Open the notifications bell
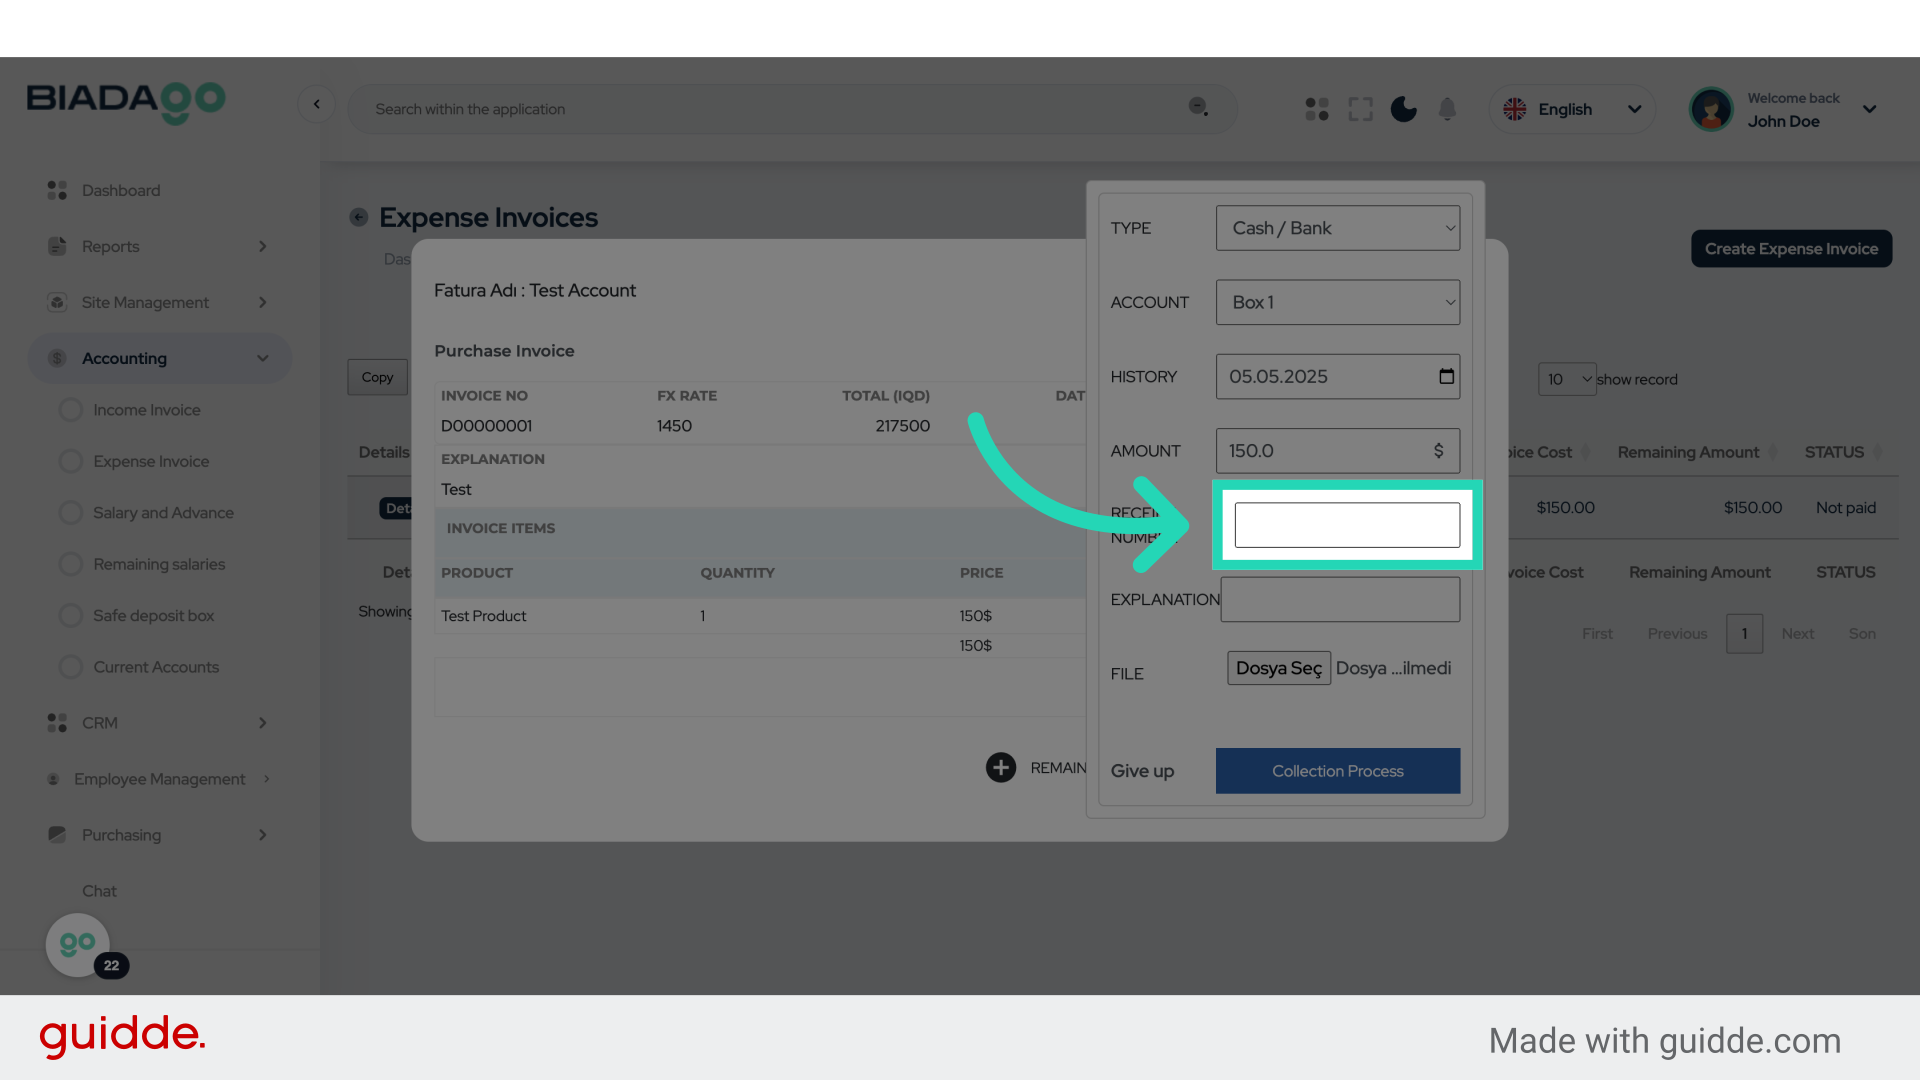 click(1447, 109)
